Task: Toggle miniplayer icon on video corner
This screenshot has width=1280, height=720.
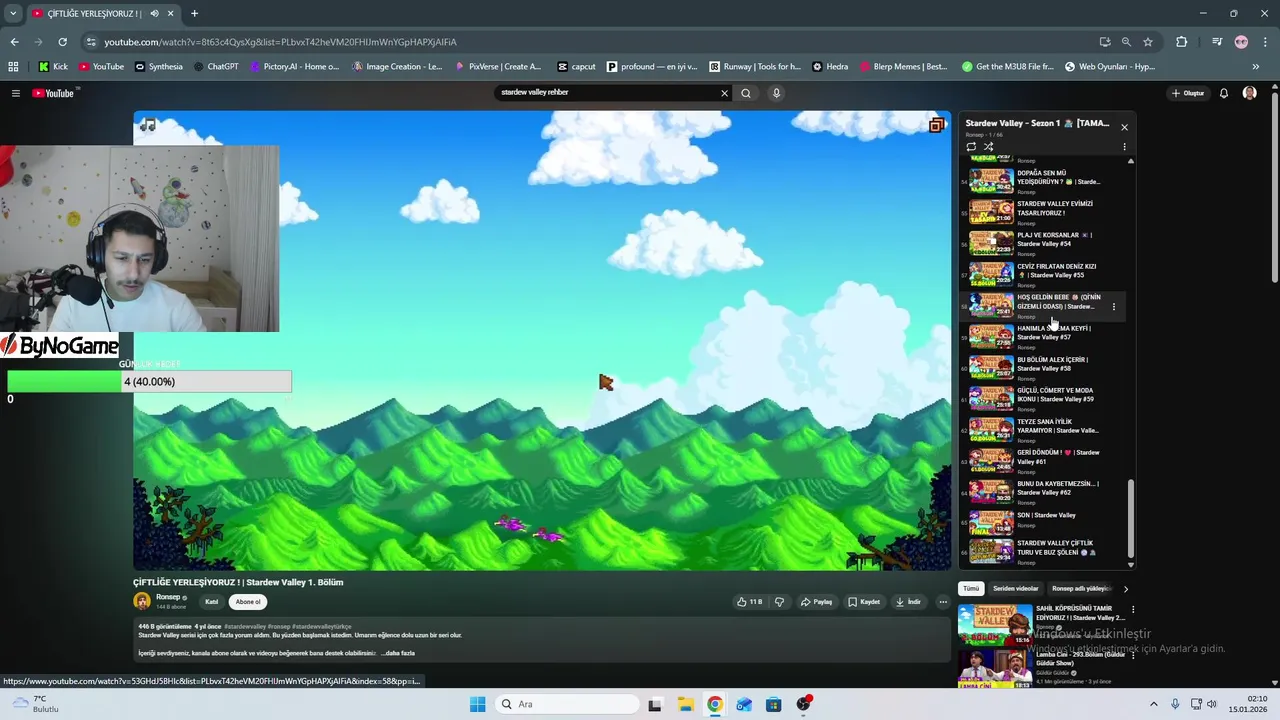Action: tap(936, 125)
